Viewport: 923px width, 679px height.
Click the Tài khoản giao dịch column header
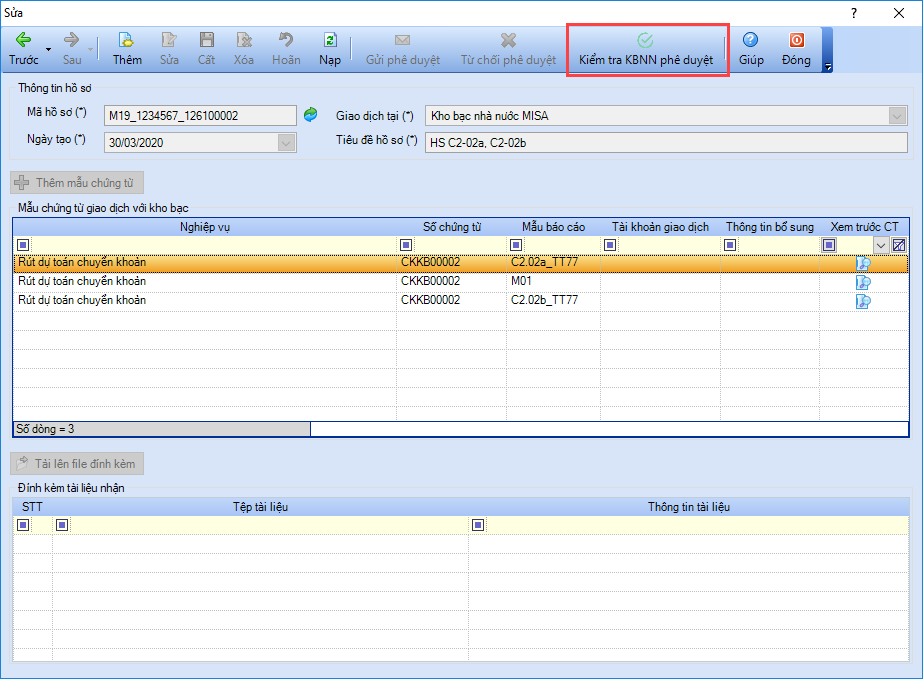tap(660, 227)
